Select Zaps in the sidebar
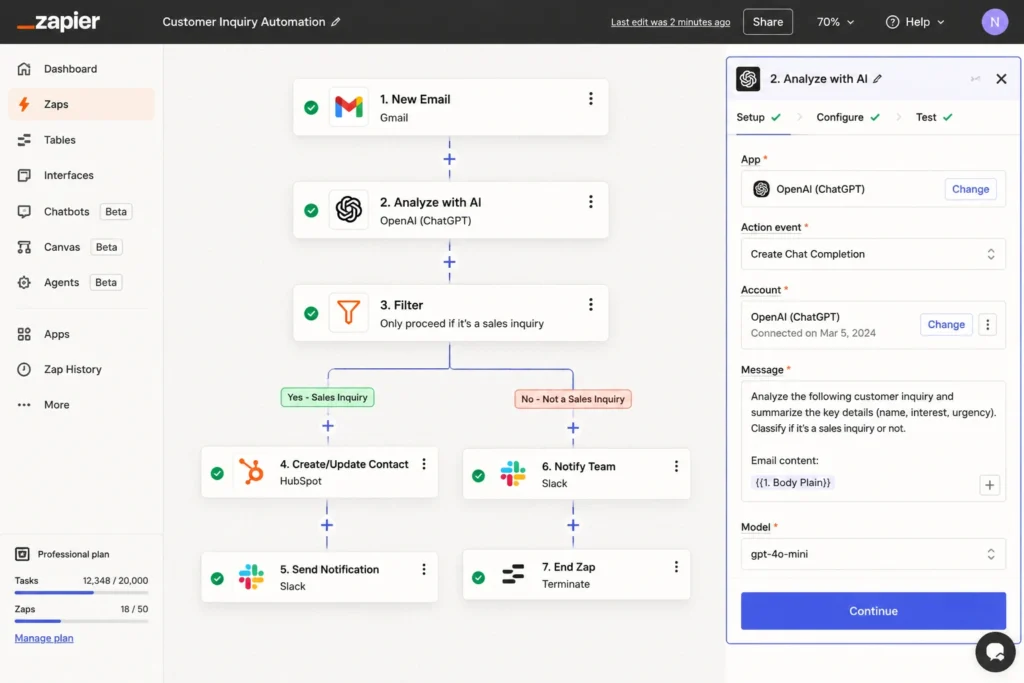Image resolution: width=1024 pixels, height=683 pixels. [81, 104]
